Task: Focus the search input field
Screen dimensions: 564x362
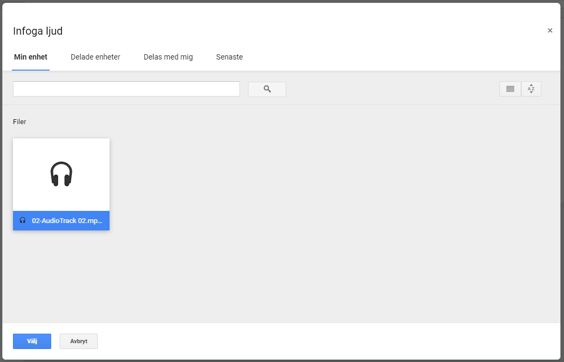Action: point(126,89)
